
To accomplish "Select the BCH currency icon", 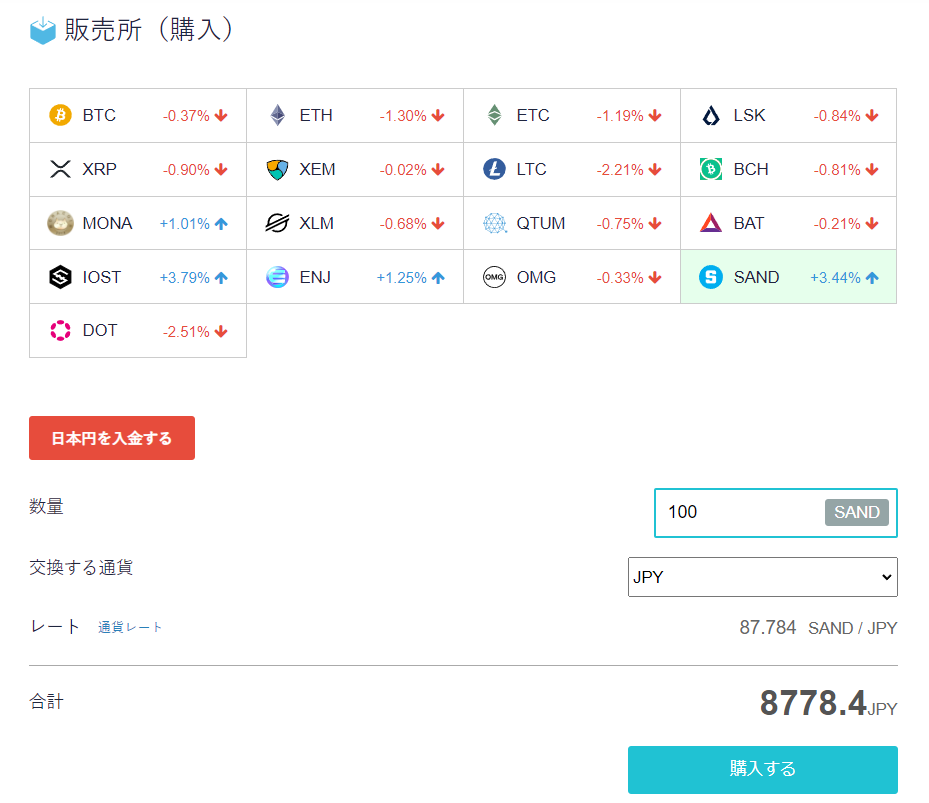I will click(710, 169).
